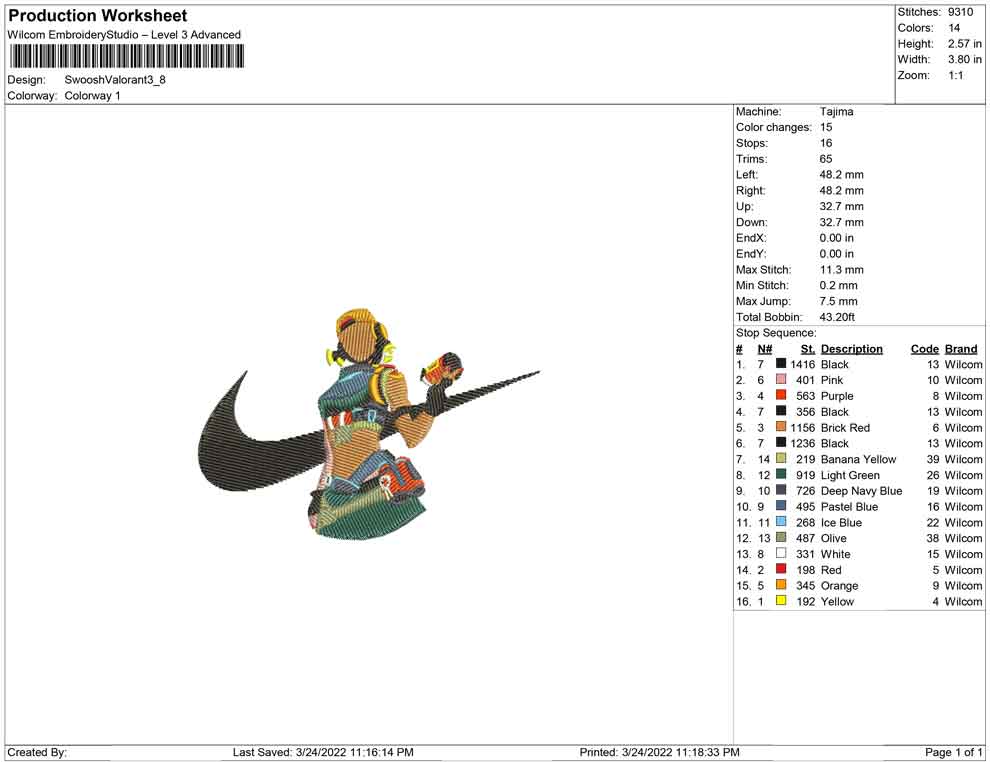Viewport: 990px width, 762px height.
Task: Click 'Wilcom EmbroideryStudio – Level 3 Advanced' text
Action: coord(124,35)
